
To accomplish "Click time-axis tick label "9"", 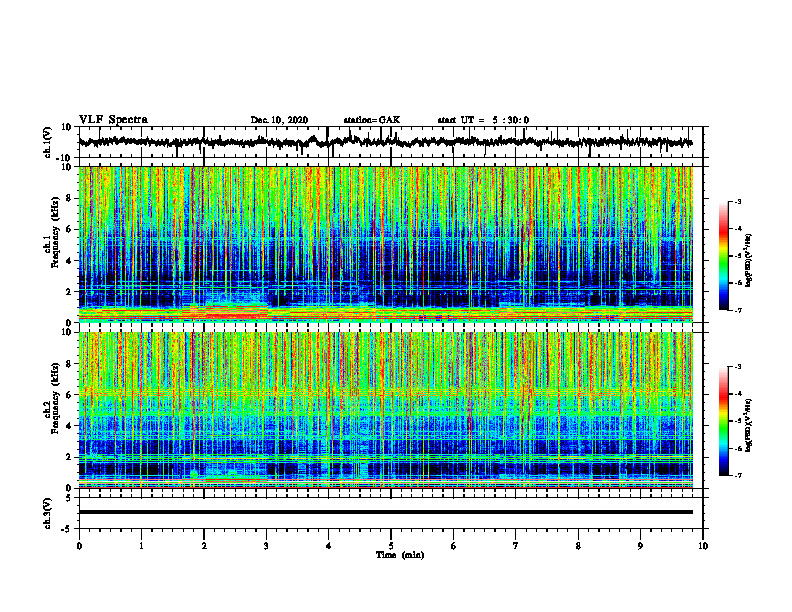I will [x=640, y=546].
